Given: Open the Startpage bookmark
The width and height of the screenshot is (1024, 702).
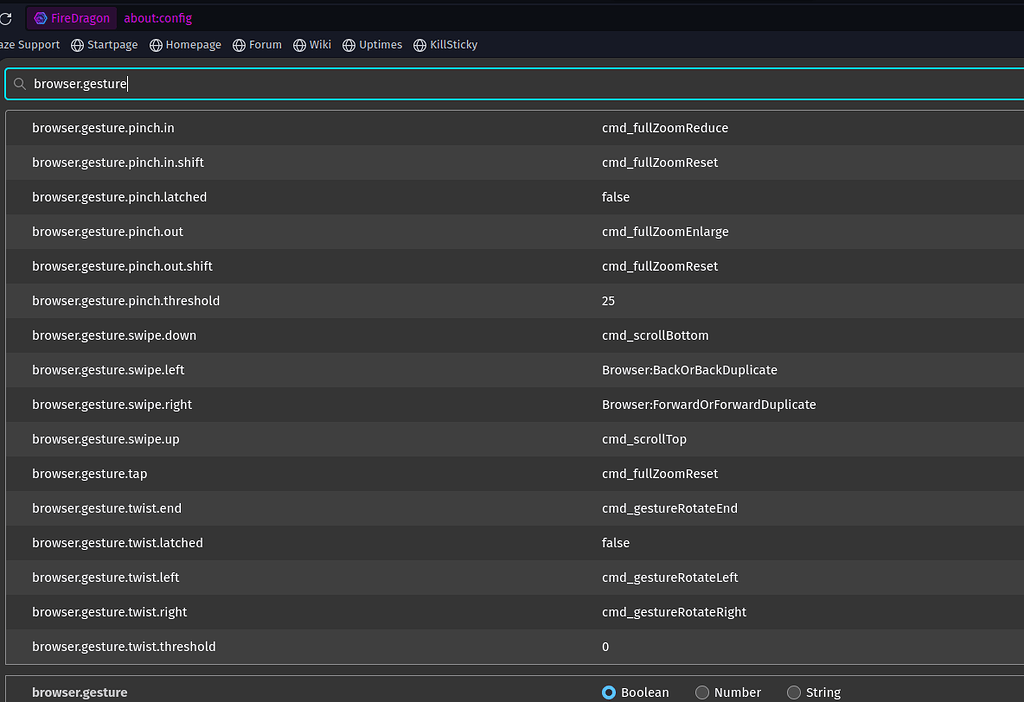Looking at the screenshot, I should (108, 45).
